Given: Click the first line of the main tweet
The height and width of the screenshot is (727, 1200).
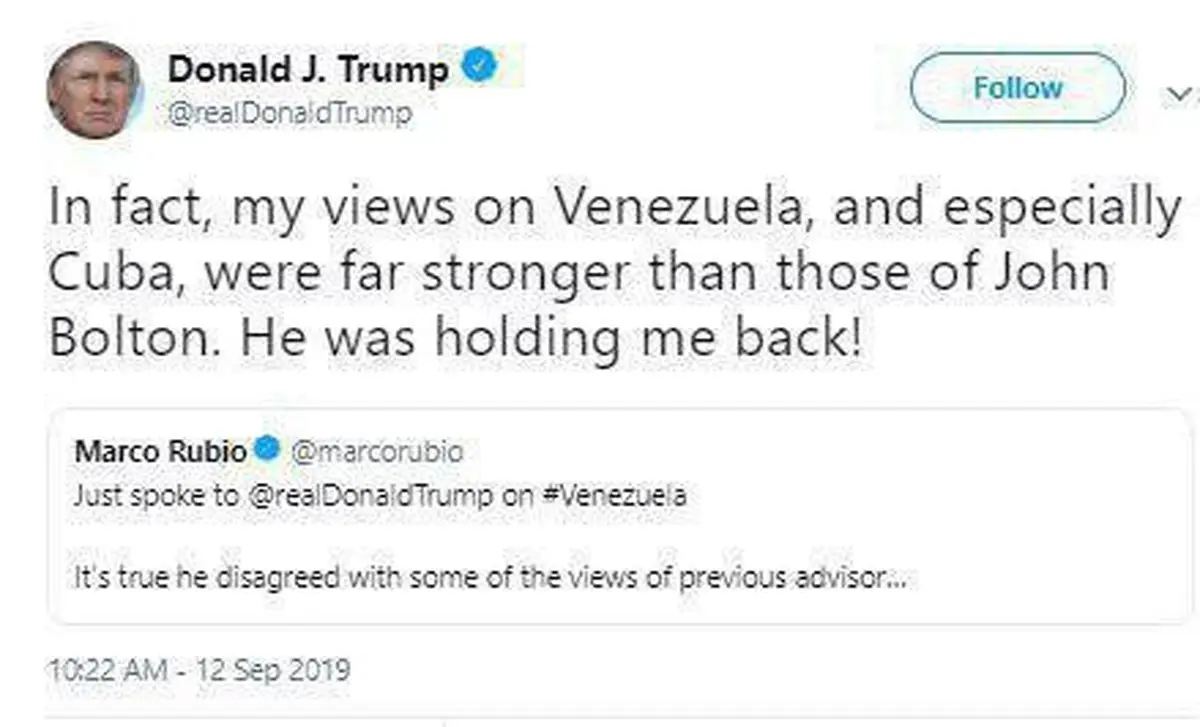Looking at the screenshot, I should click(x=614, y=208).
